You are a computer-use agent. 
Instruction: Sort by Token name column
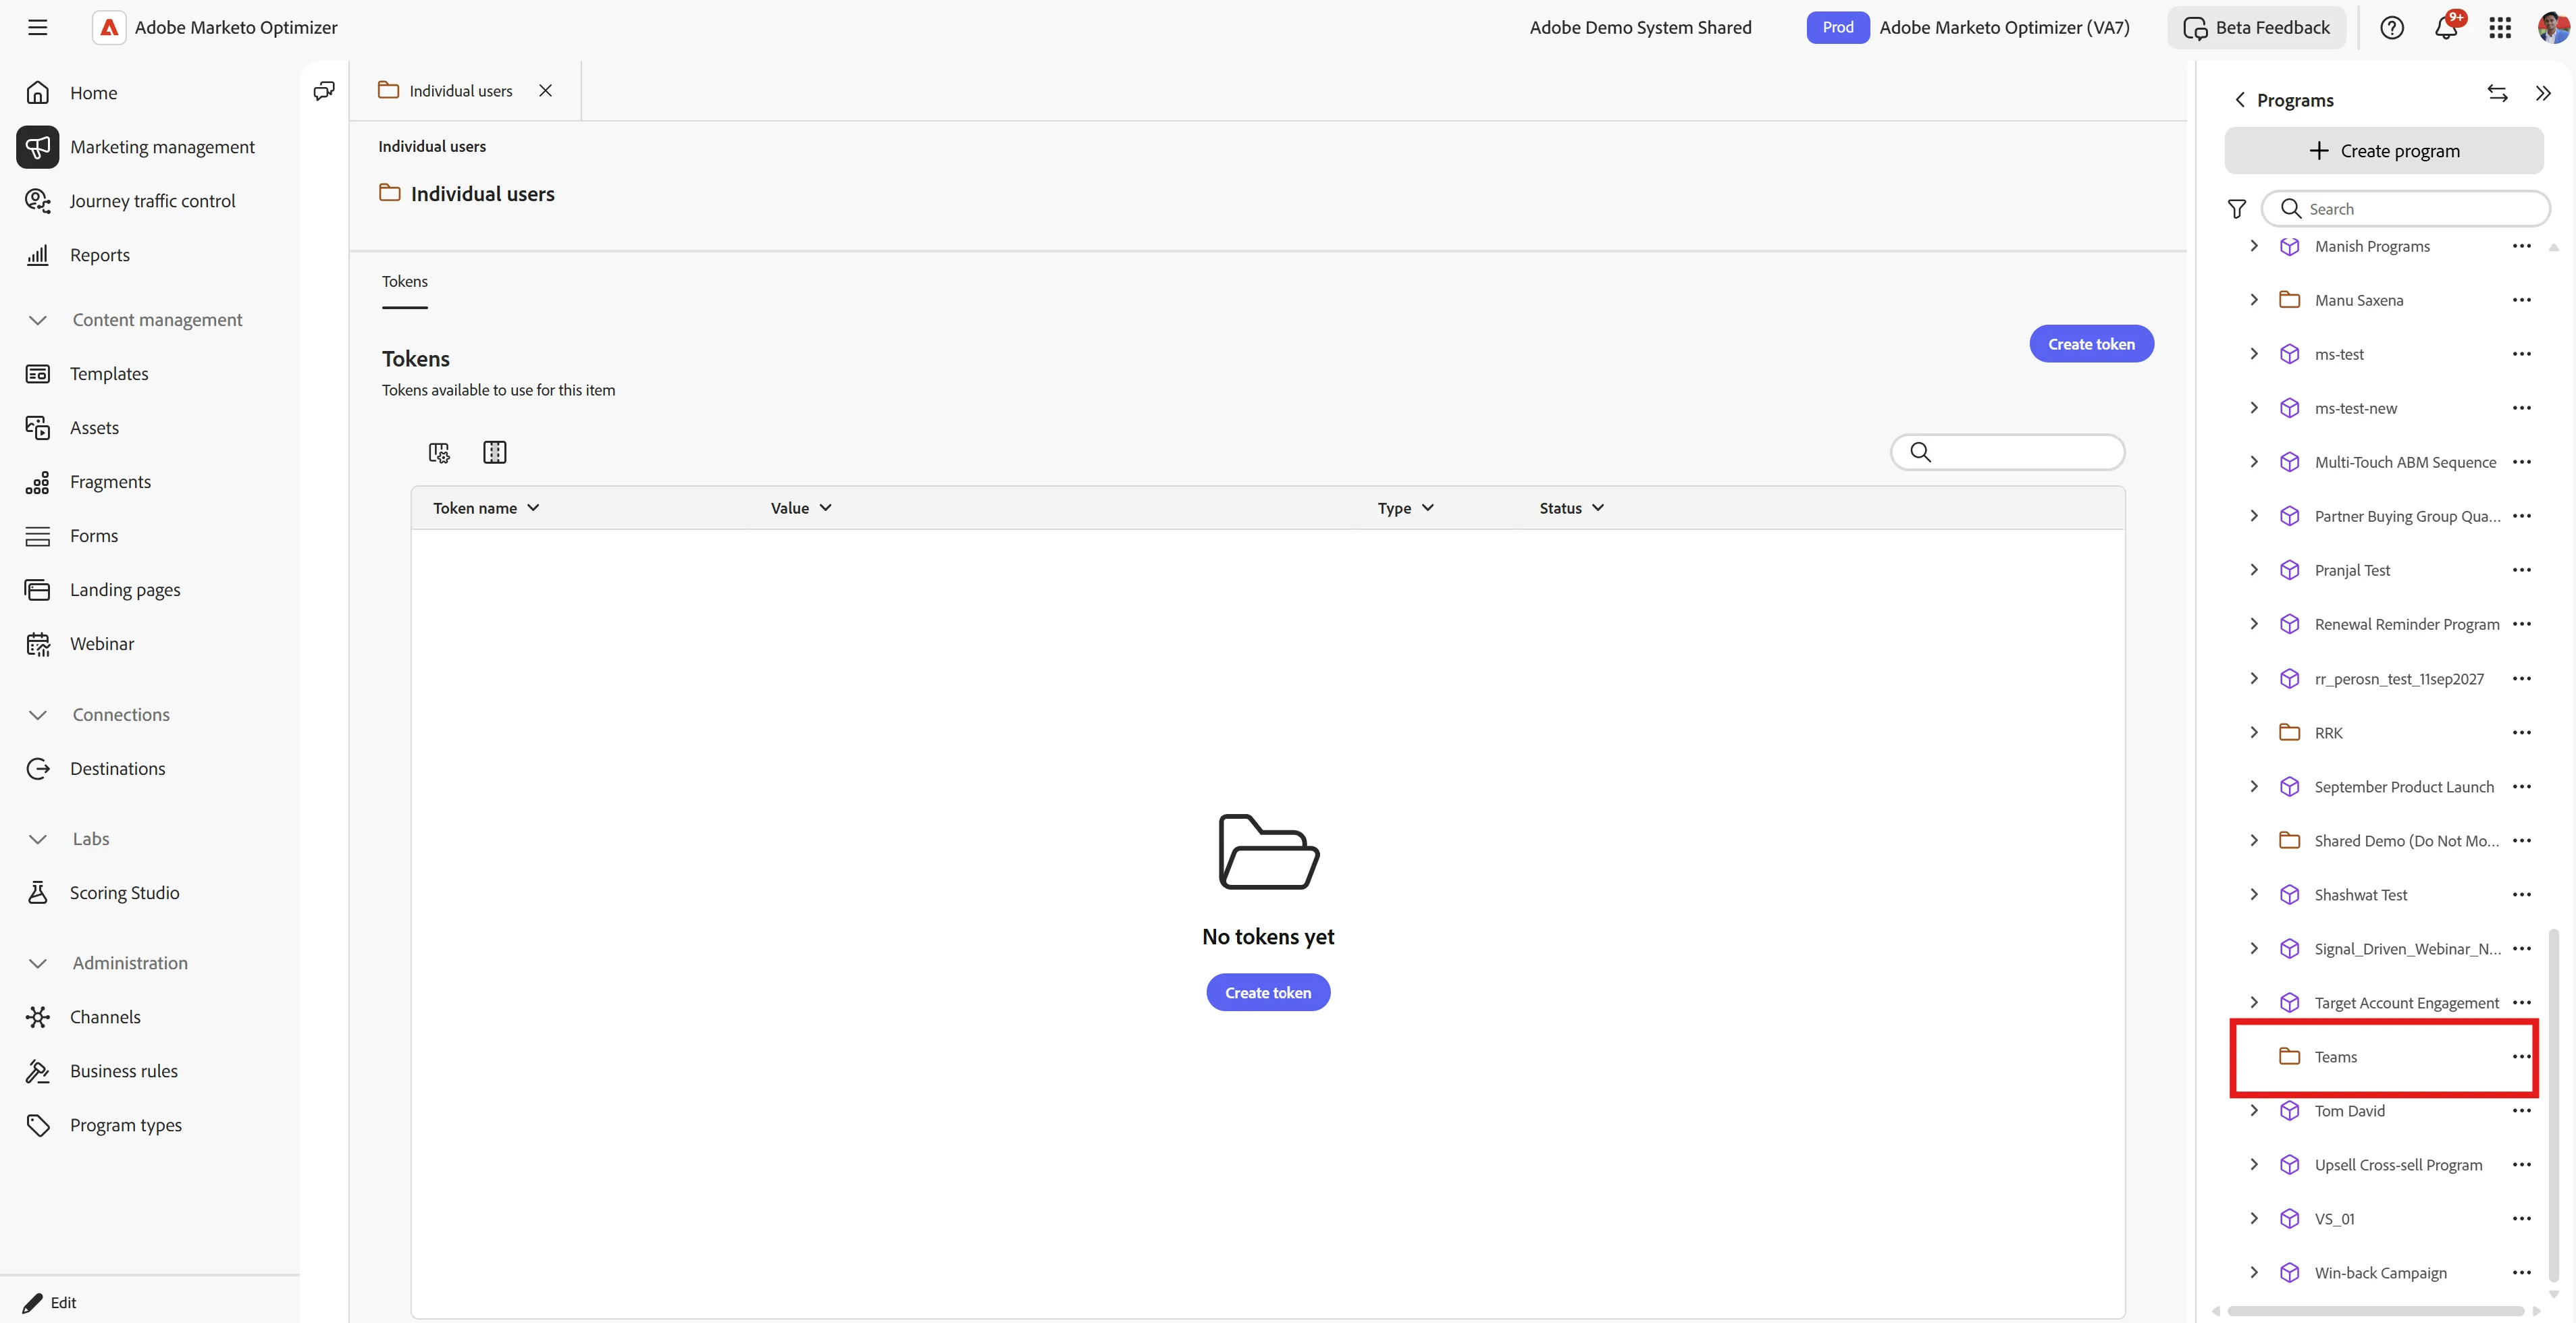[486, 508]
